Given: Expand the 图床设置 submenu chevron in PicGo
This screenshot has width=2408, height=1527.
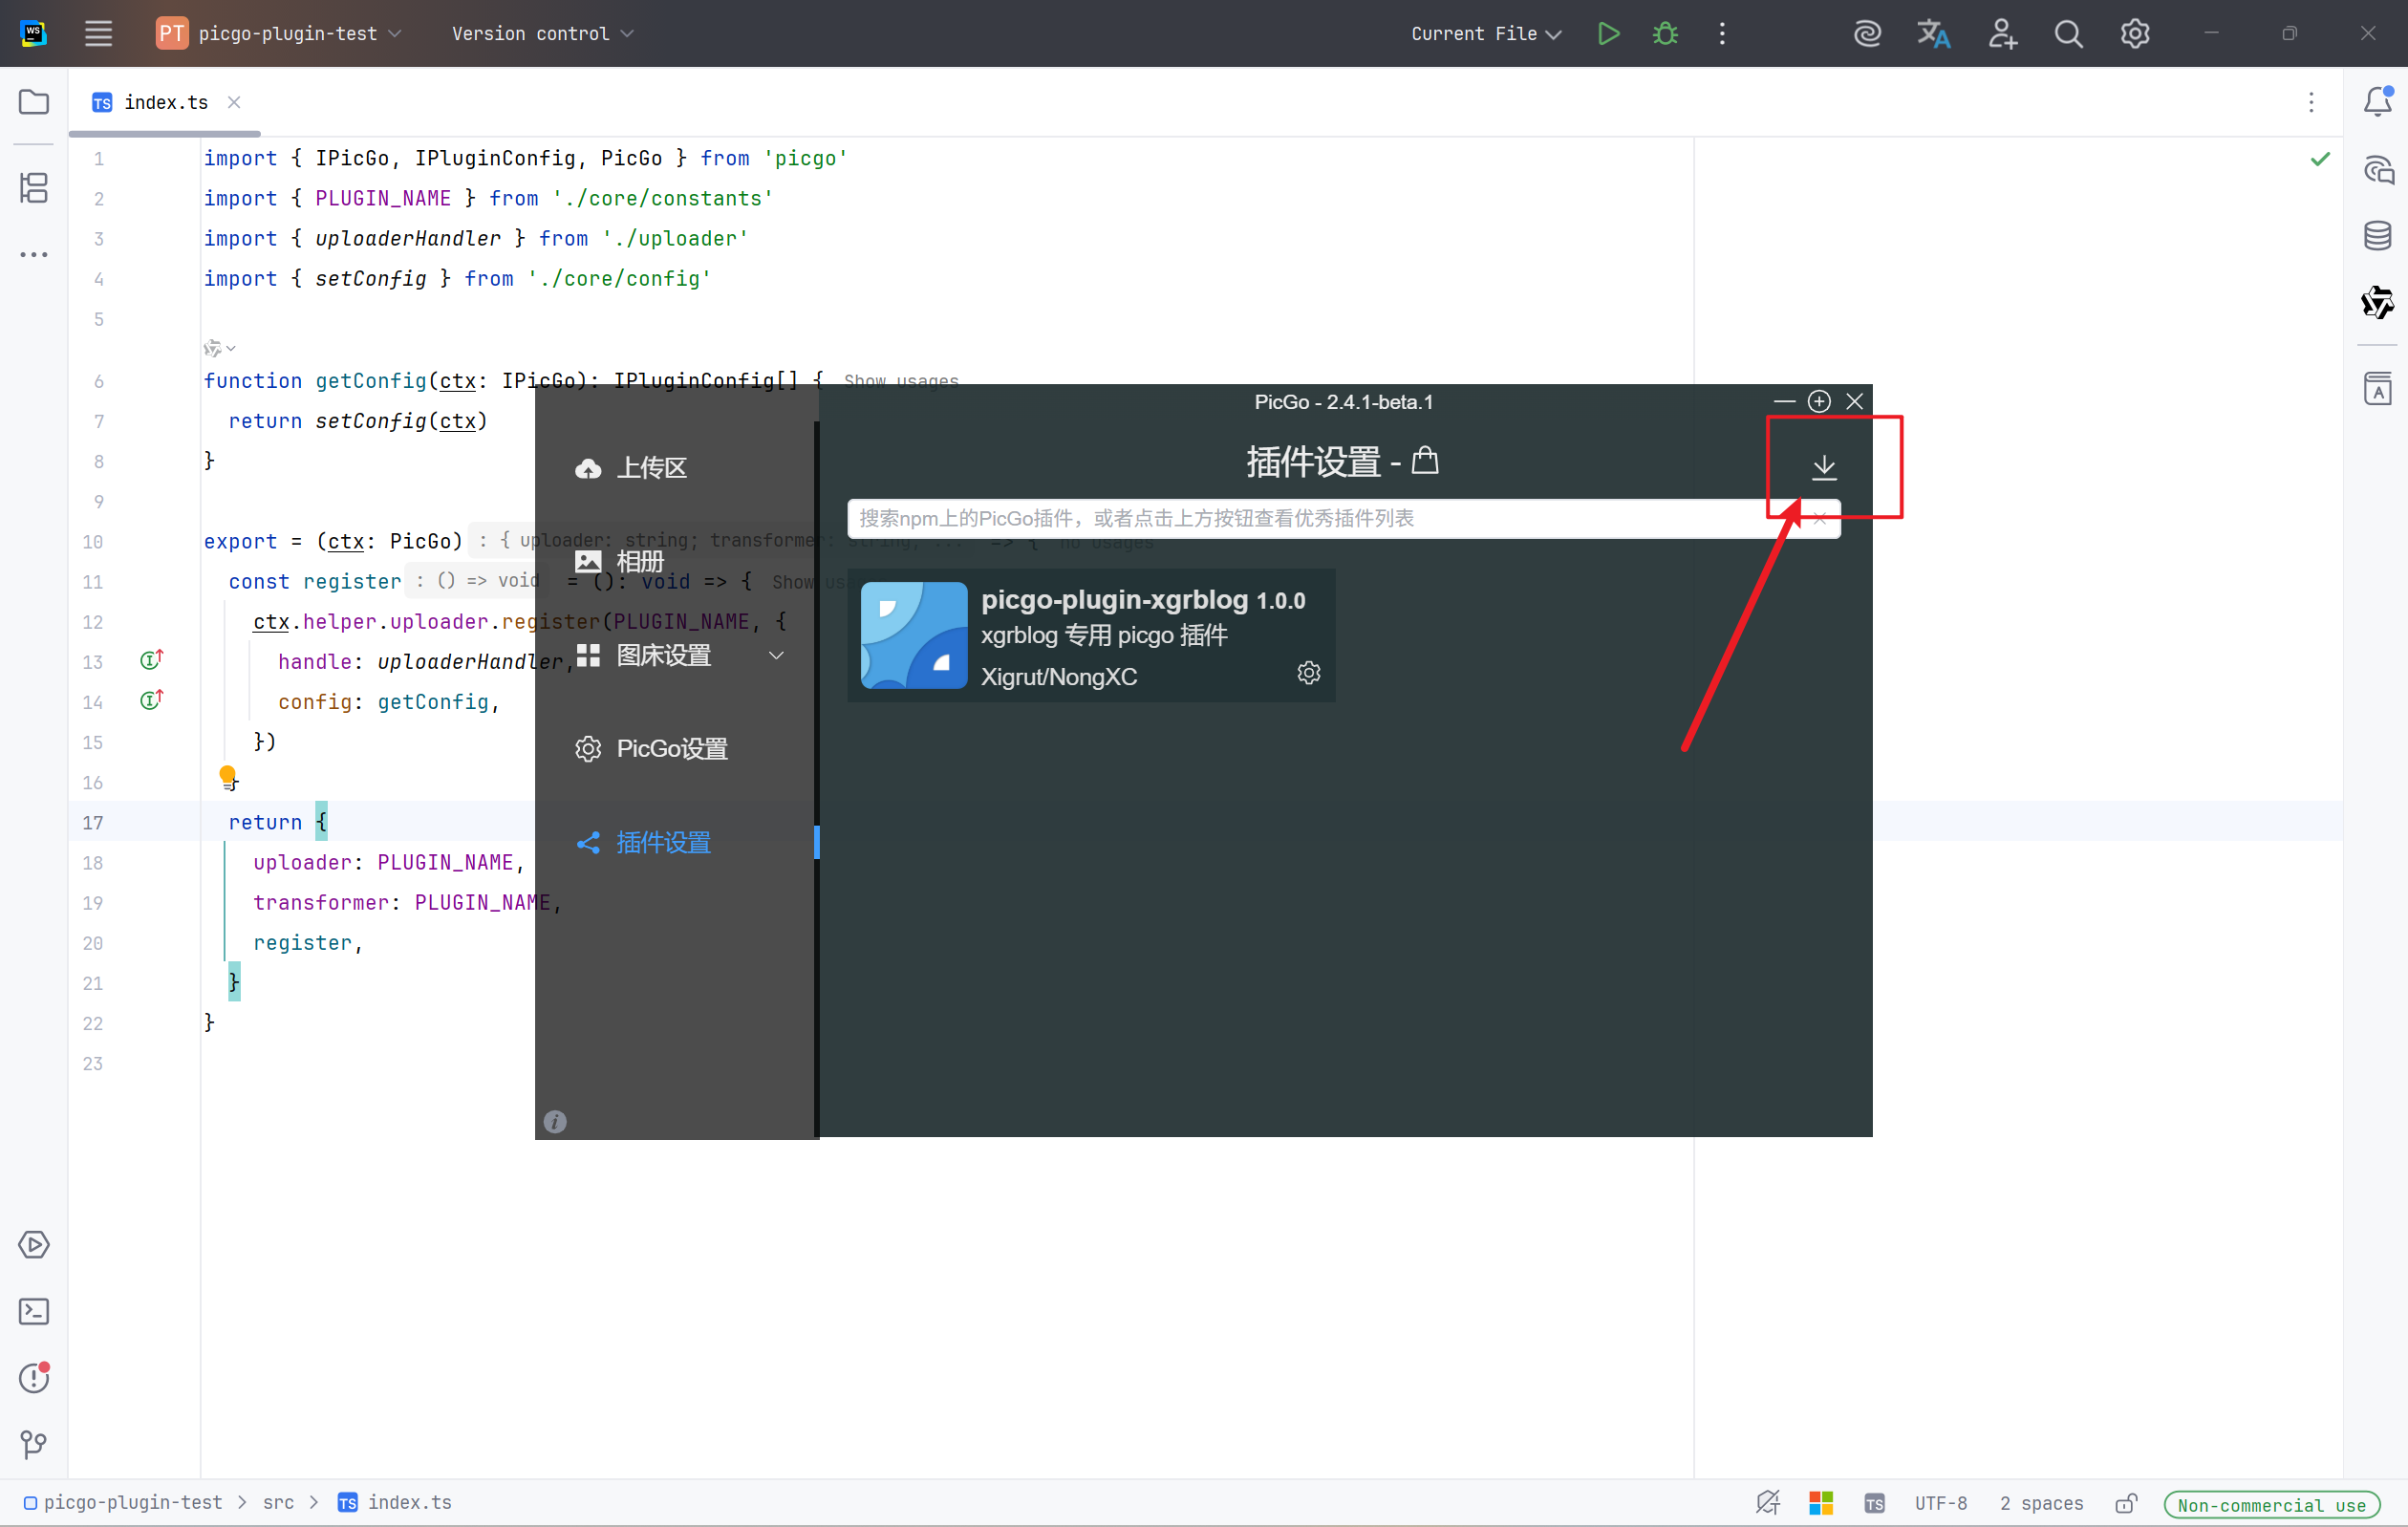Looking at the screenshot, I should pyautogui.click(x=775, y=655).
